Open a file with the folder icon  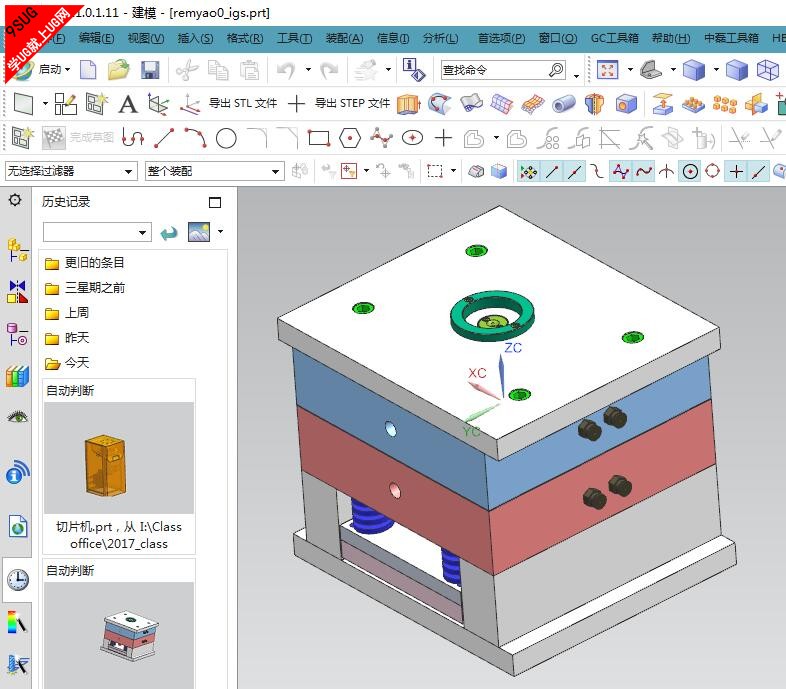[119, 70]
